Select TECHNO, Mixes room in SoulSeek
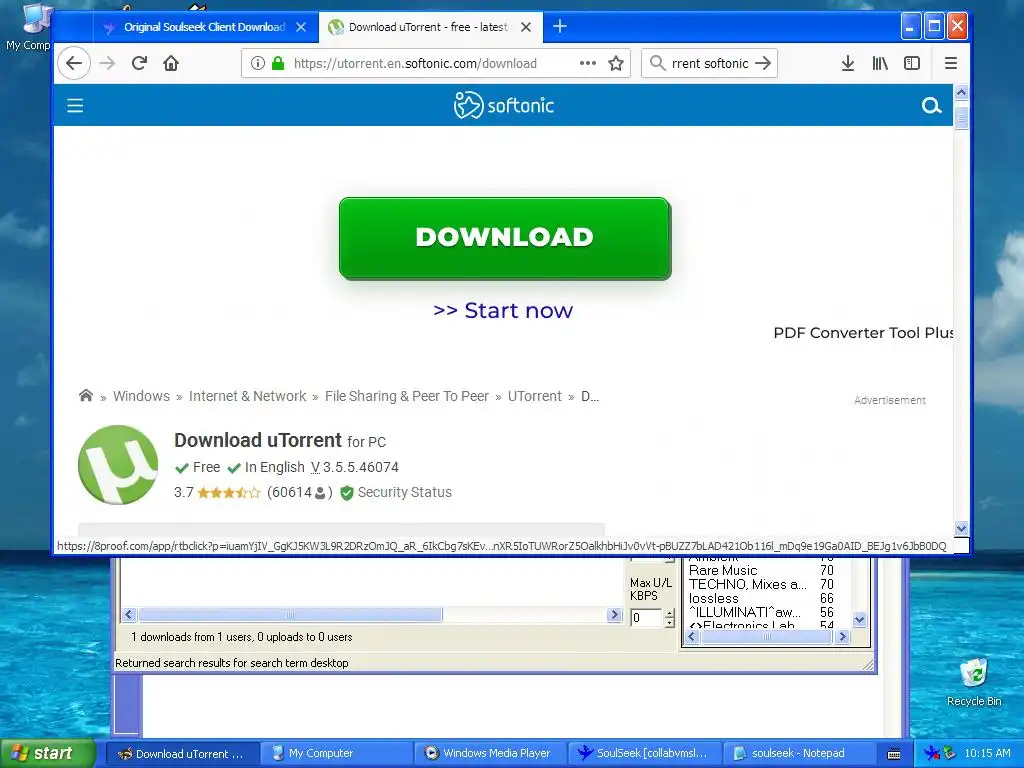Image resolution: width=1024 pixels, height=768 pixels. point(748,584)
